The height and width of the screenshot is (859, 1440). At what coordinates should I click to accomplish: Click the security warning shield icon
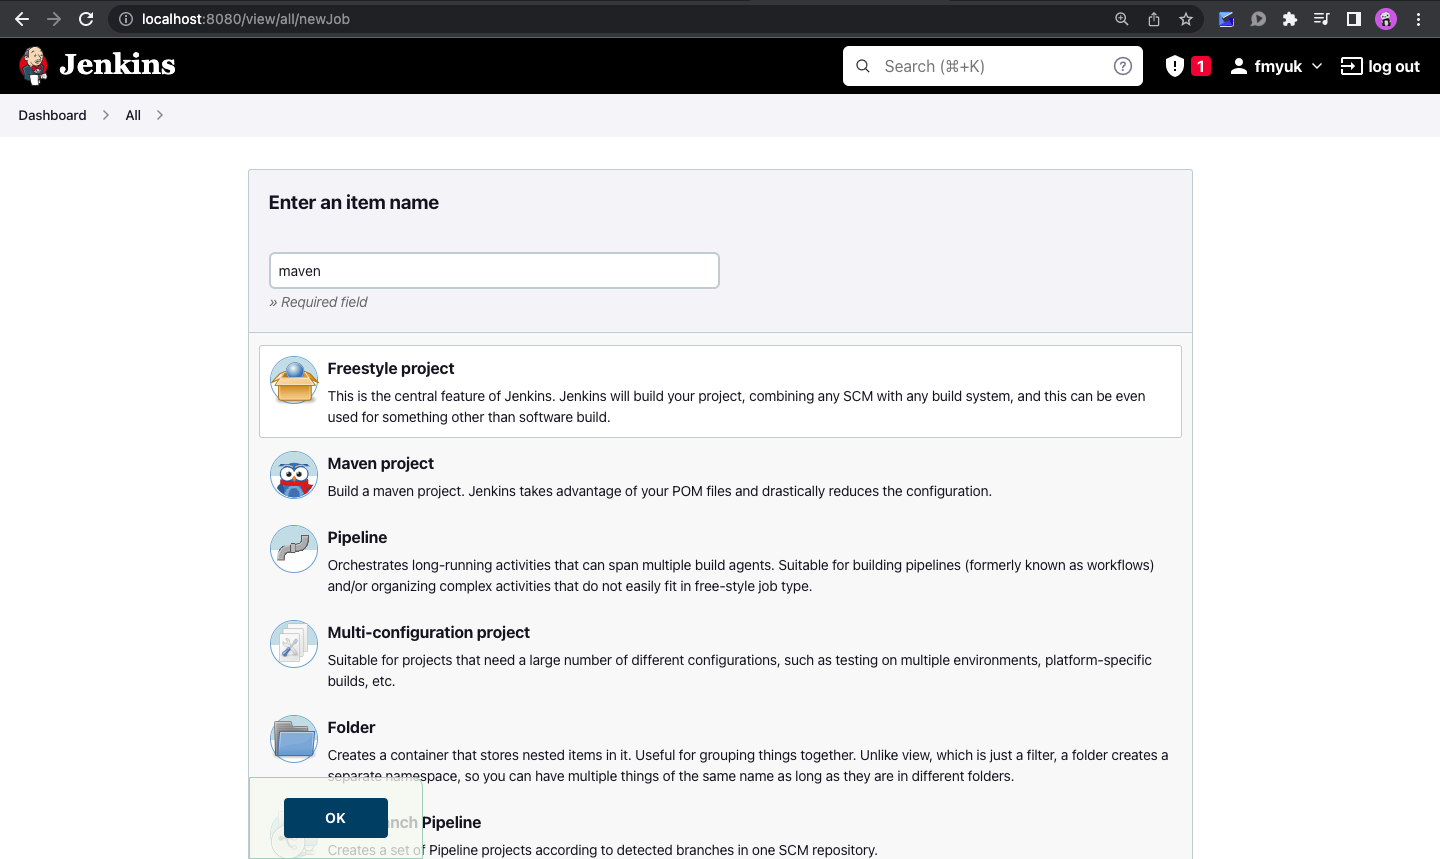click(1176, 65)
